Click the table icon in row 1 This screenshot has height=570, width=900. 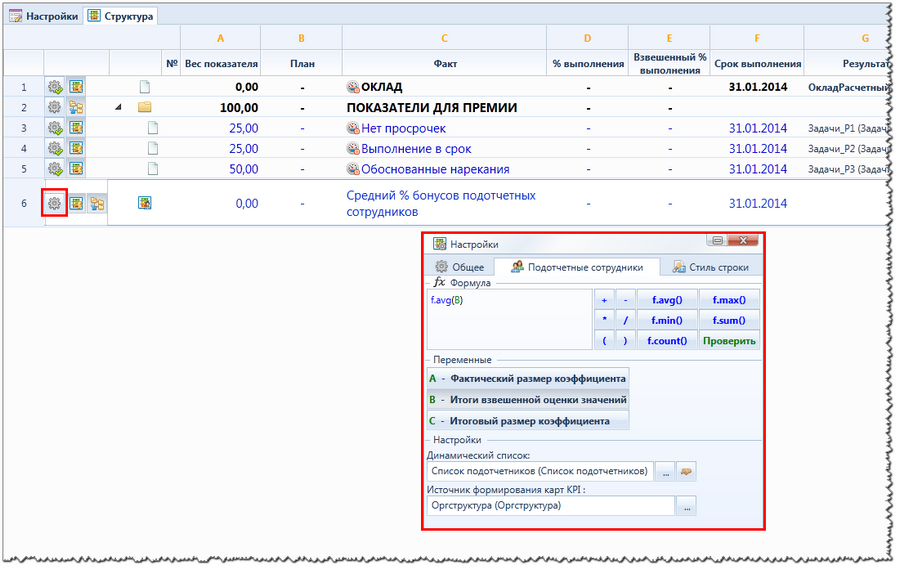[76, 87]
